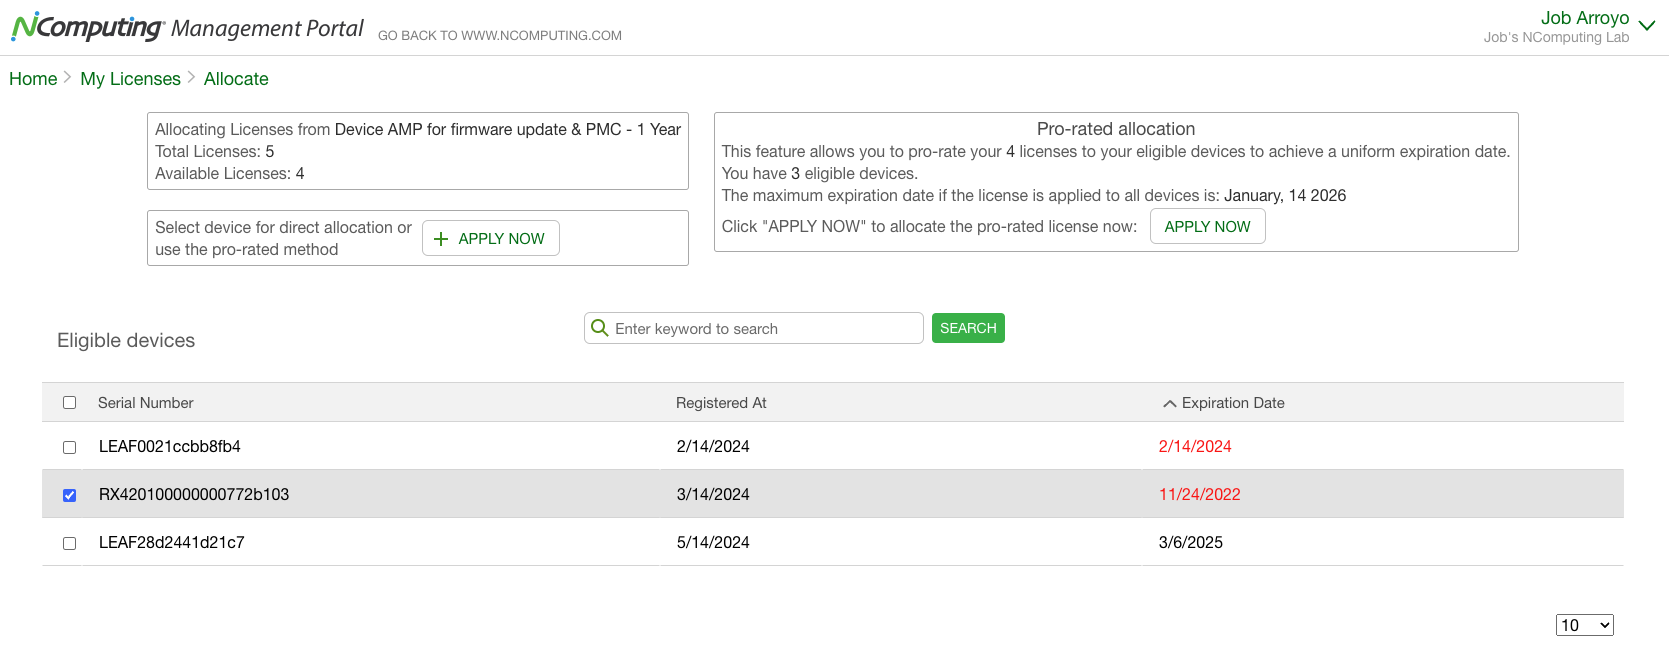The height and width of the screenshot is (657, 1669).
Task: Click Job's NComputing Lab organization text
Action: click(1557, 38)
